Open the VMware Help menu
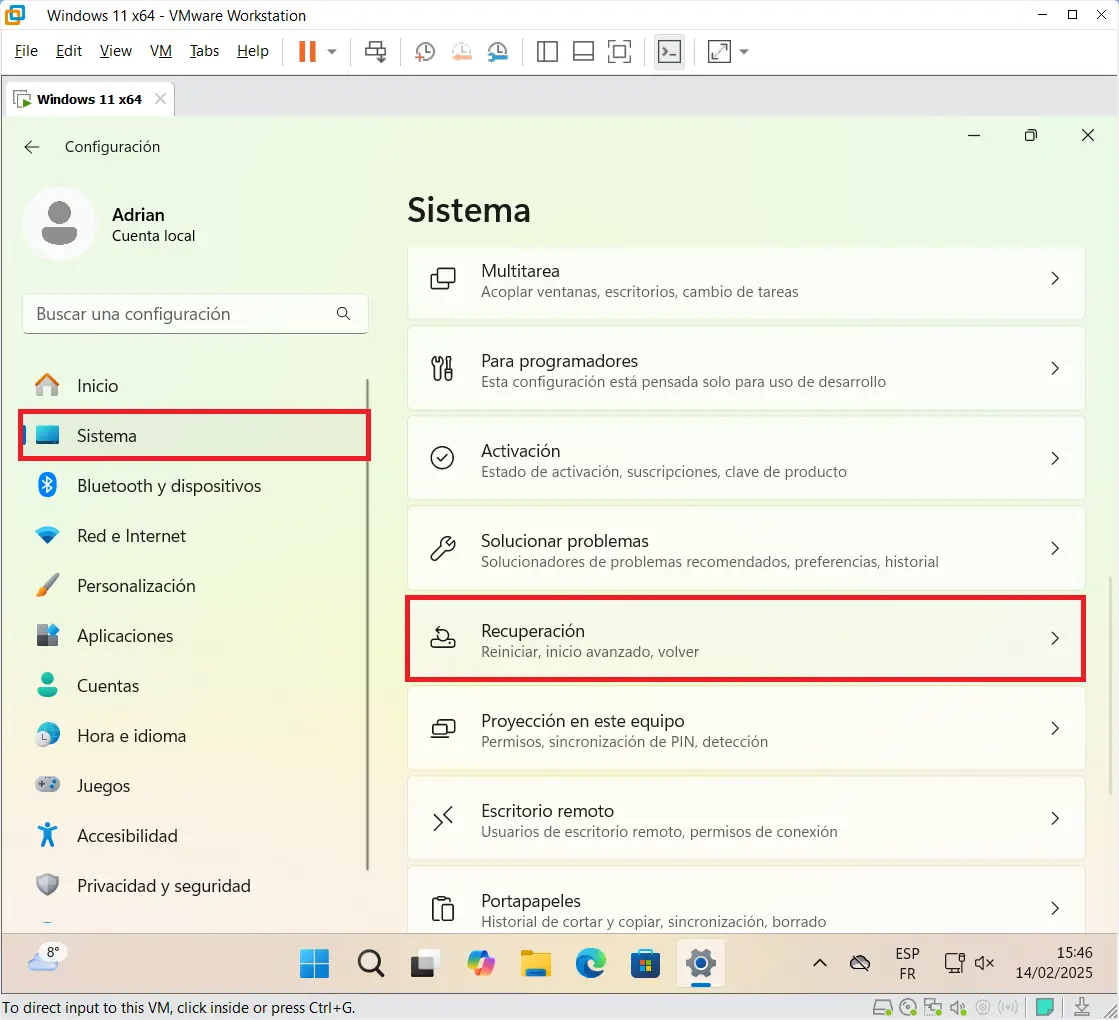 [x=253, y=51]
